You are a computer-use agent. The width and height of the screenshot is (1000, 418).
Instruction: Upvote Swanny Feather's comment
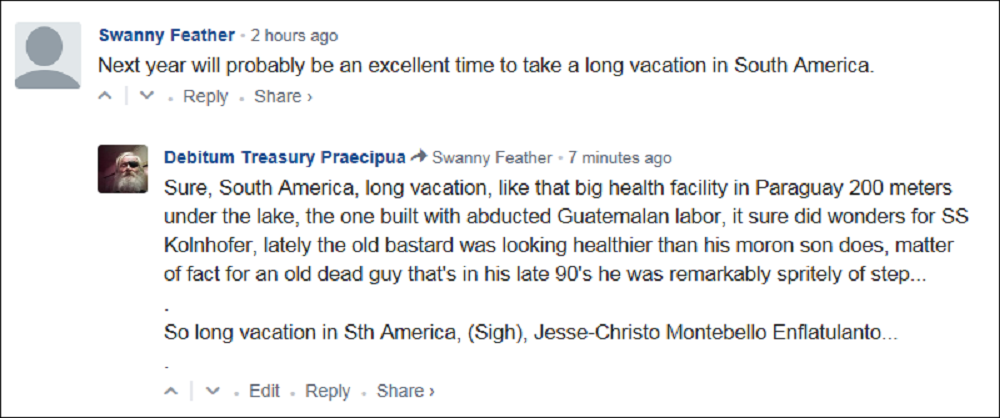[106, 97]
